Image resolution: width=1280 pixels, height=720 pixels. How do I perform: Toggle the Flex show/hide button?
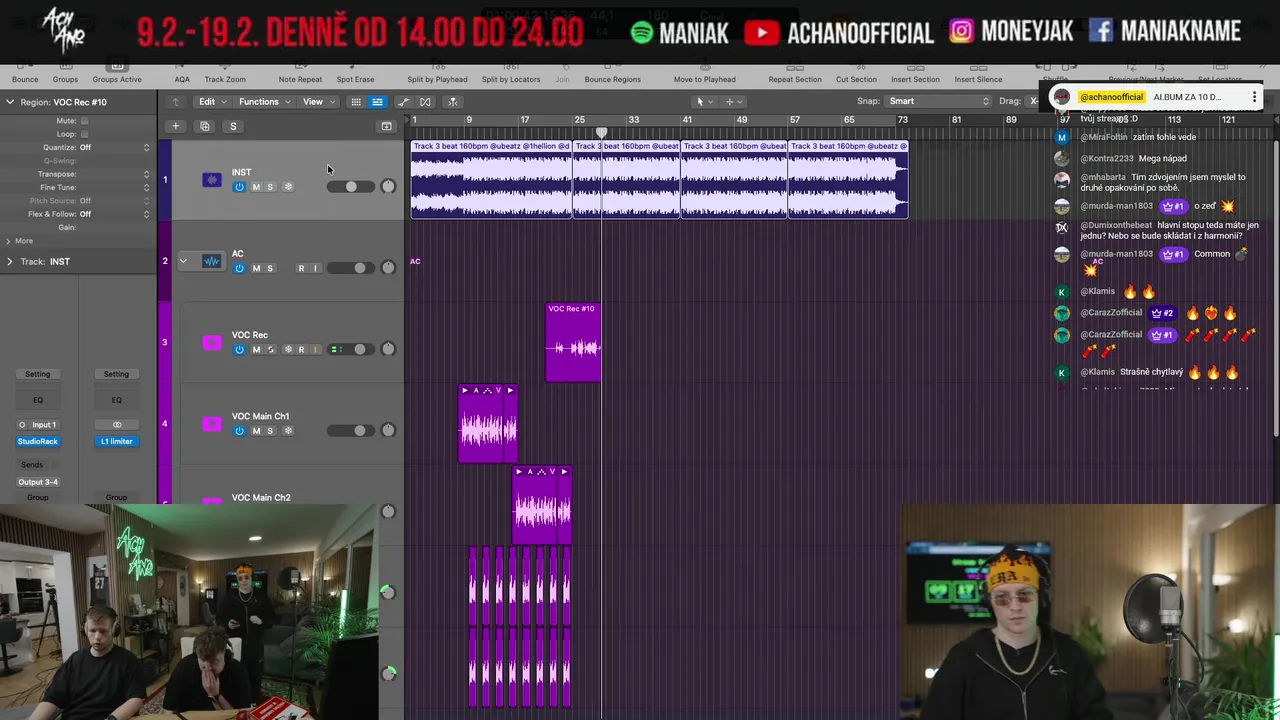coord(425,101)
